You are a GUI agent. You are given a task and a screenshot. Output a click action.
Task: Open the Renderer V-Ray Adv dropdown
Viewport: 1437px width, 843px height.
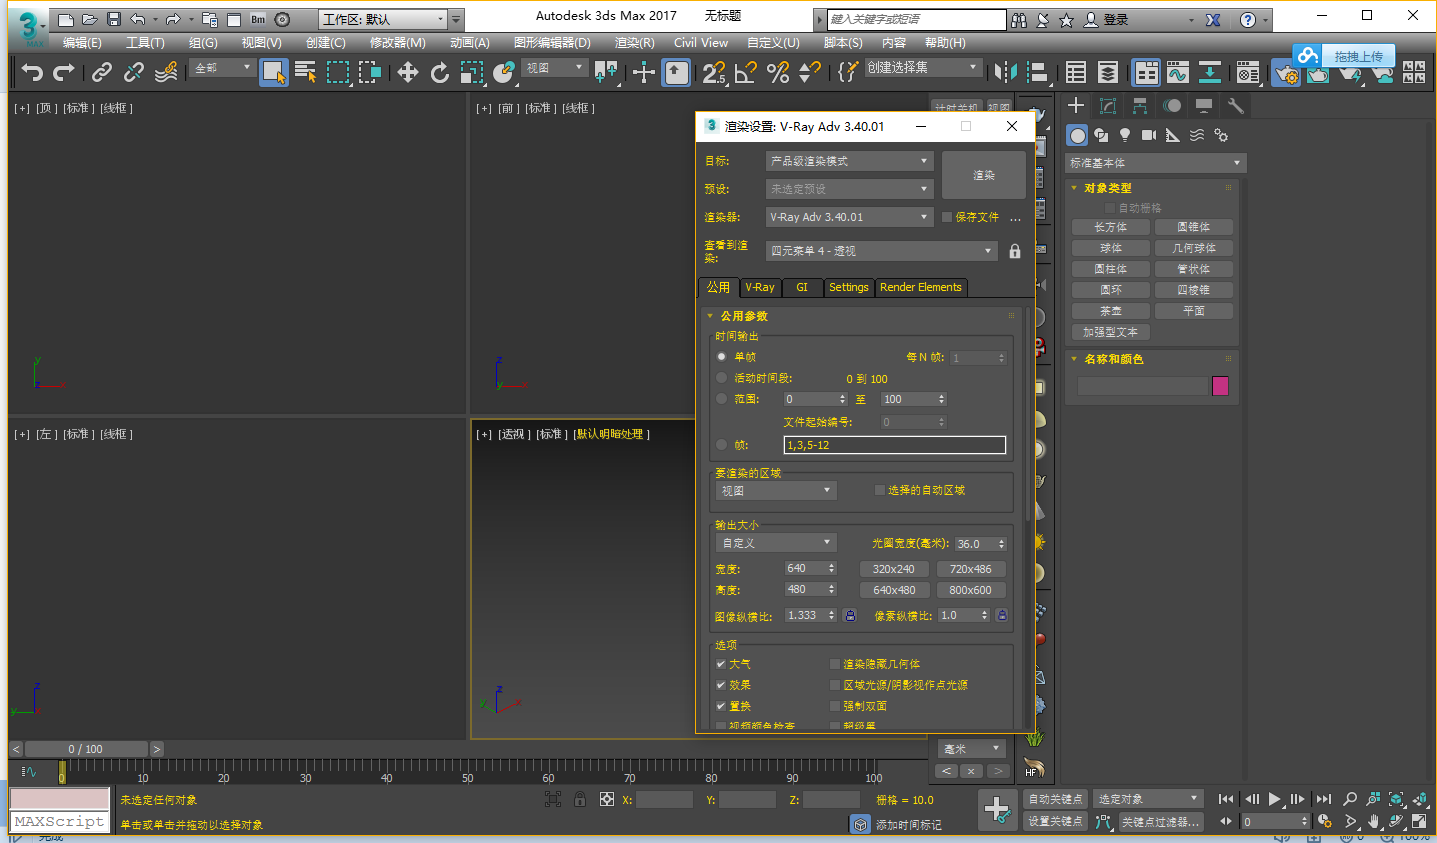pos(849,217)
